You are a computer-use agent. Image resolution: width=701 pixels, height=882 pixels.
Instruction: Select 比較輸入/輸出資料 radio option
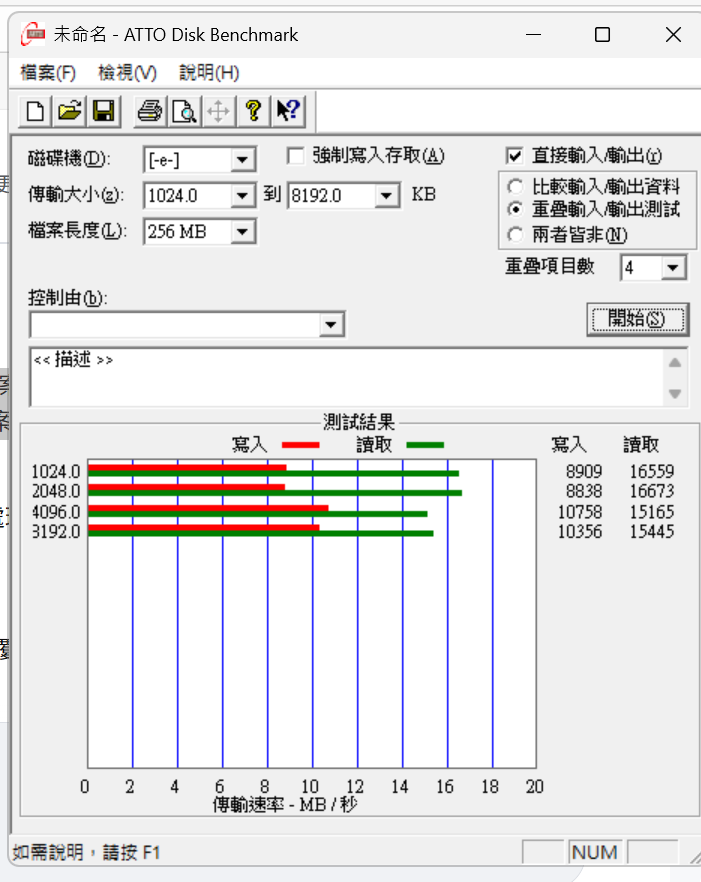[x=515, y=186]
